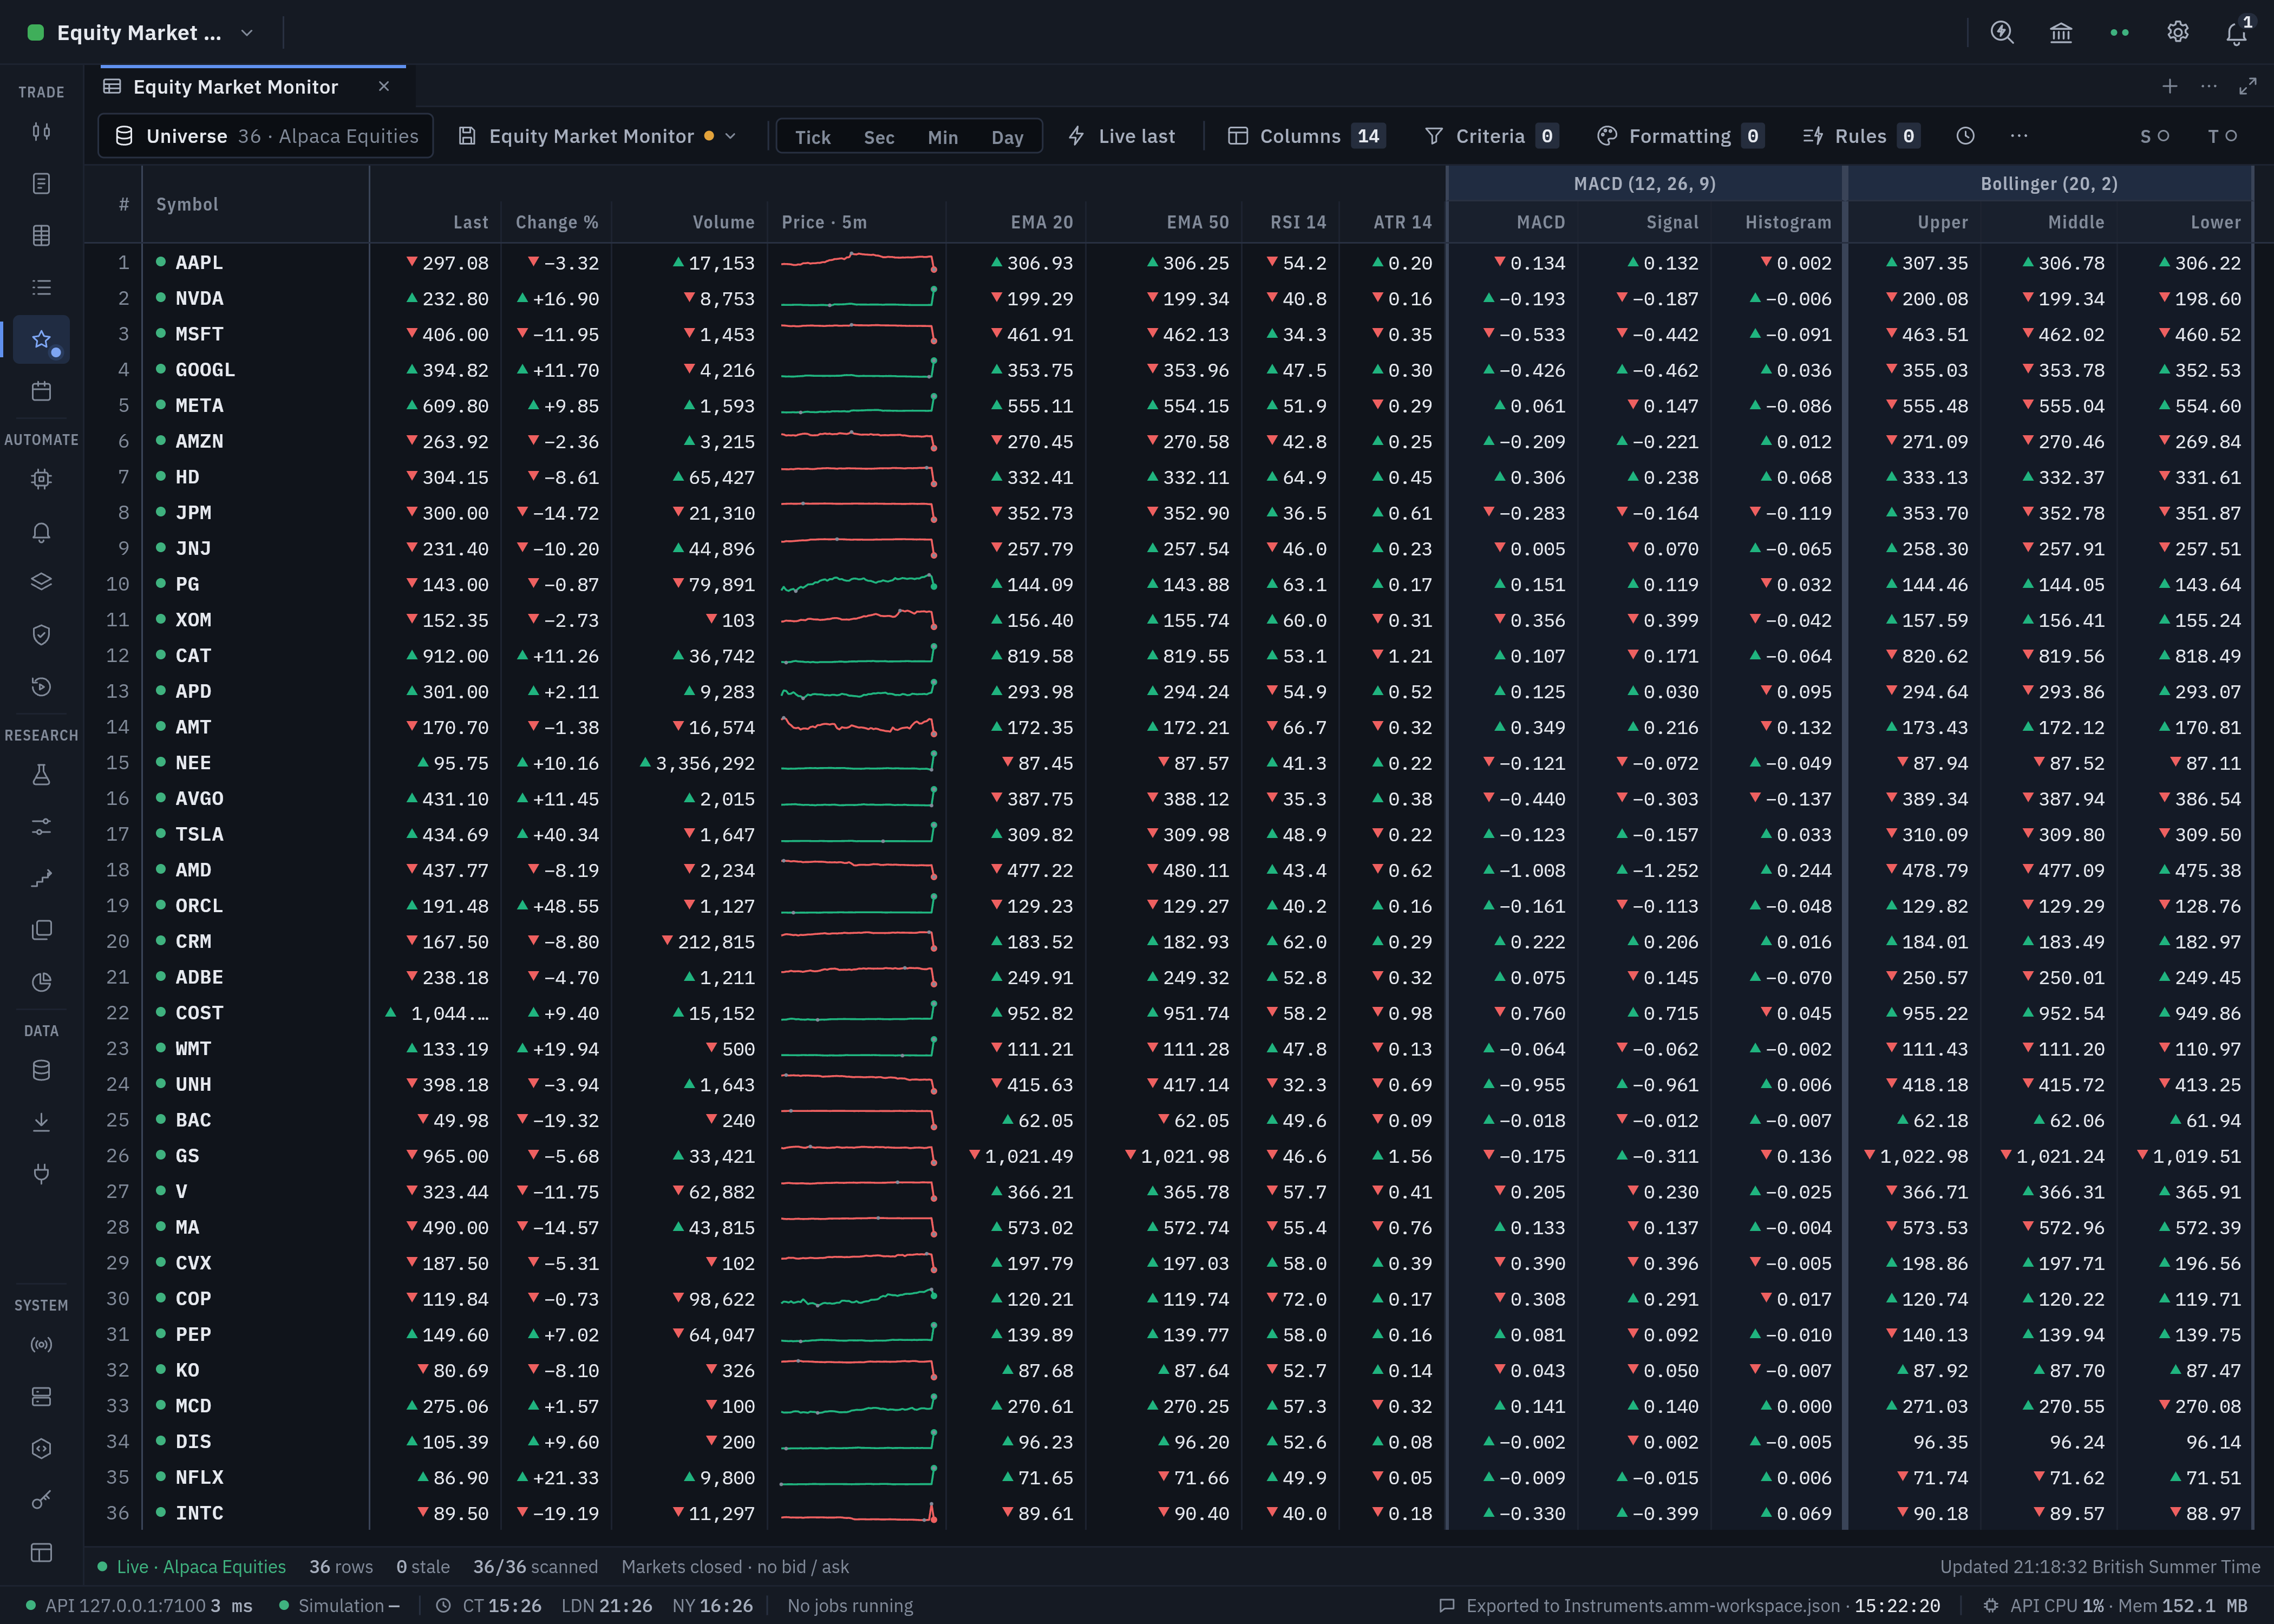2274x1624 pixels.
Task: Open the notifications bell with badge
Action: tap(2238, 32)
